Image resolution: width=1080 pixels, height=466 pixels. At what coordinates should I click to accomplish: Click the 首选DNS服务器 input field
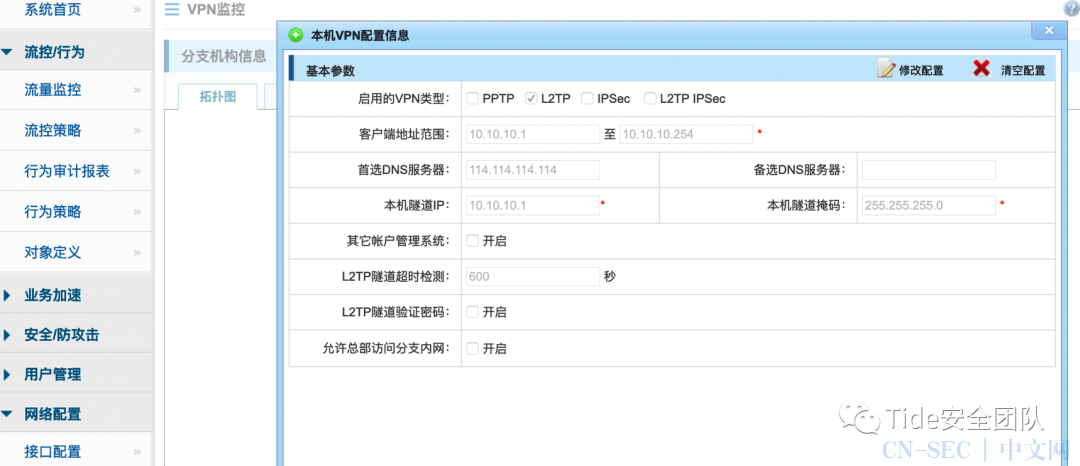pyautogui.click(x=533, y=170)
